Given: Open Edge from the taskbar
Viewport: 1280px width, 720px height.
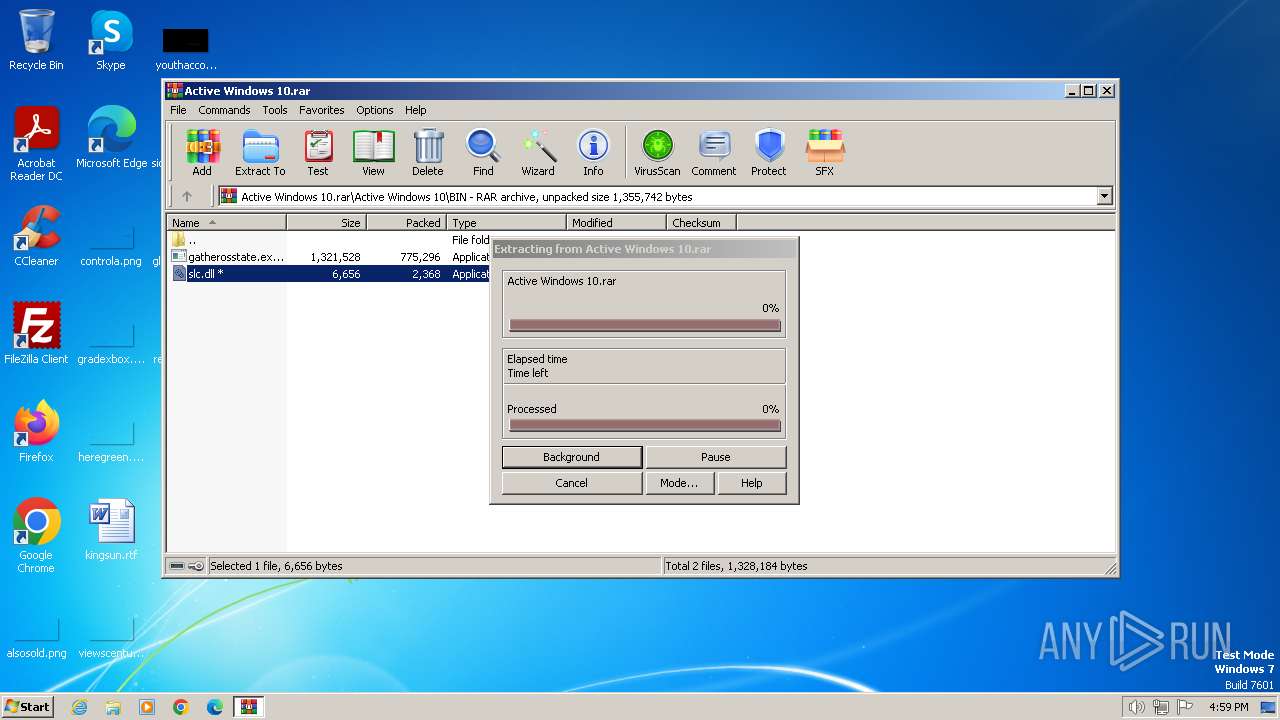Looking at the screenshot, I should coord(215,707).
